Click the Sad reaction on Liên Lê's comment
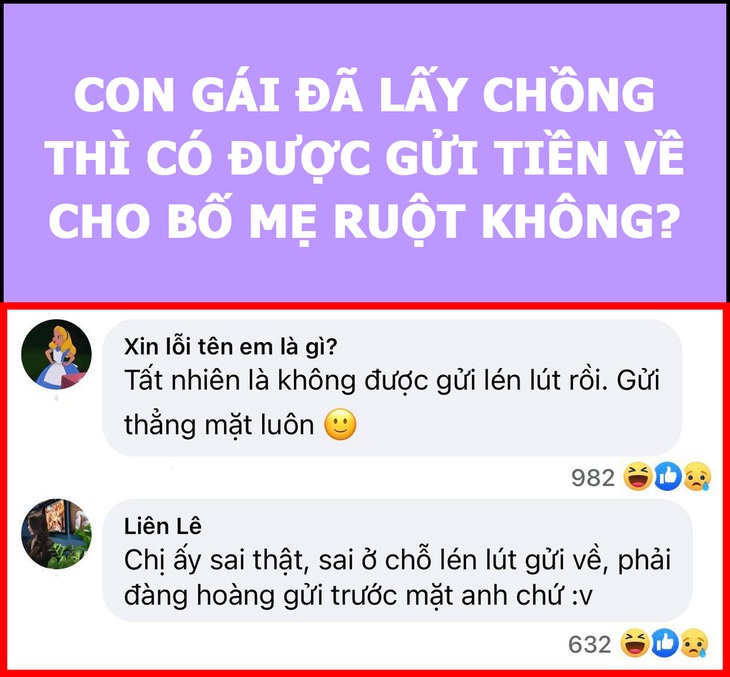 click(x=694, y=643)
